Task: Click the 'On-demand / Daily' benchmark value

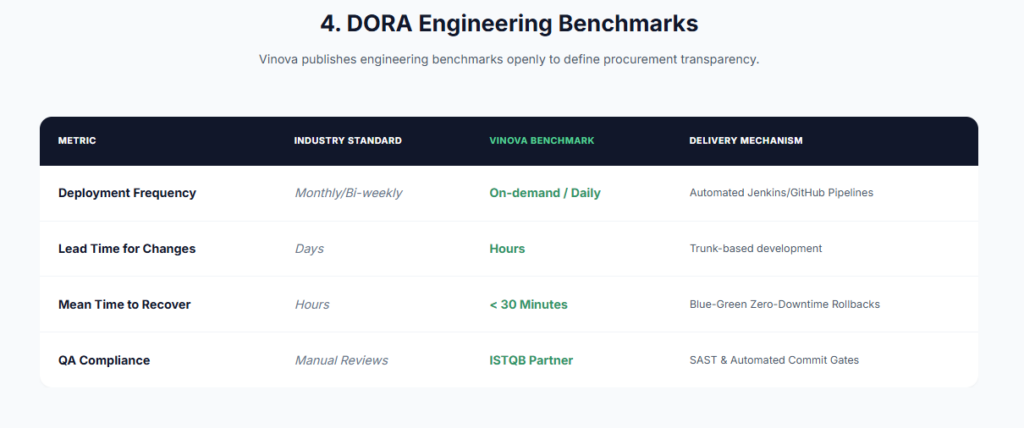Action: tap(545, 193)
